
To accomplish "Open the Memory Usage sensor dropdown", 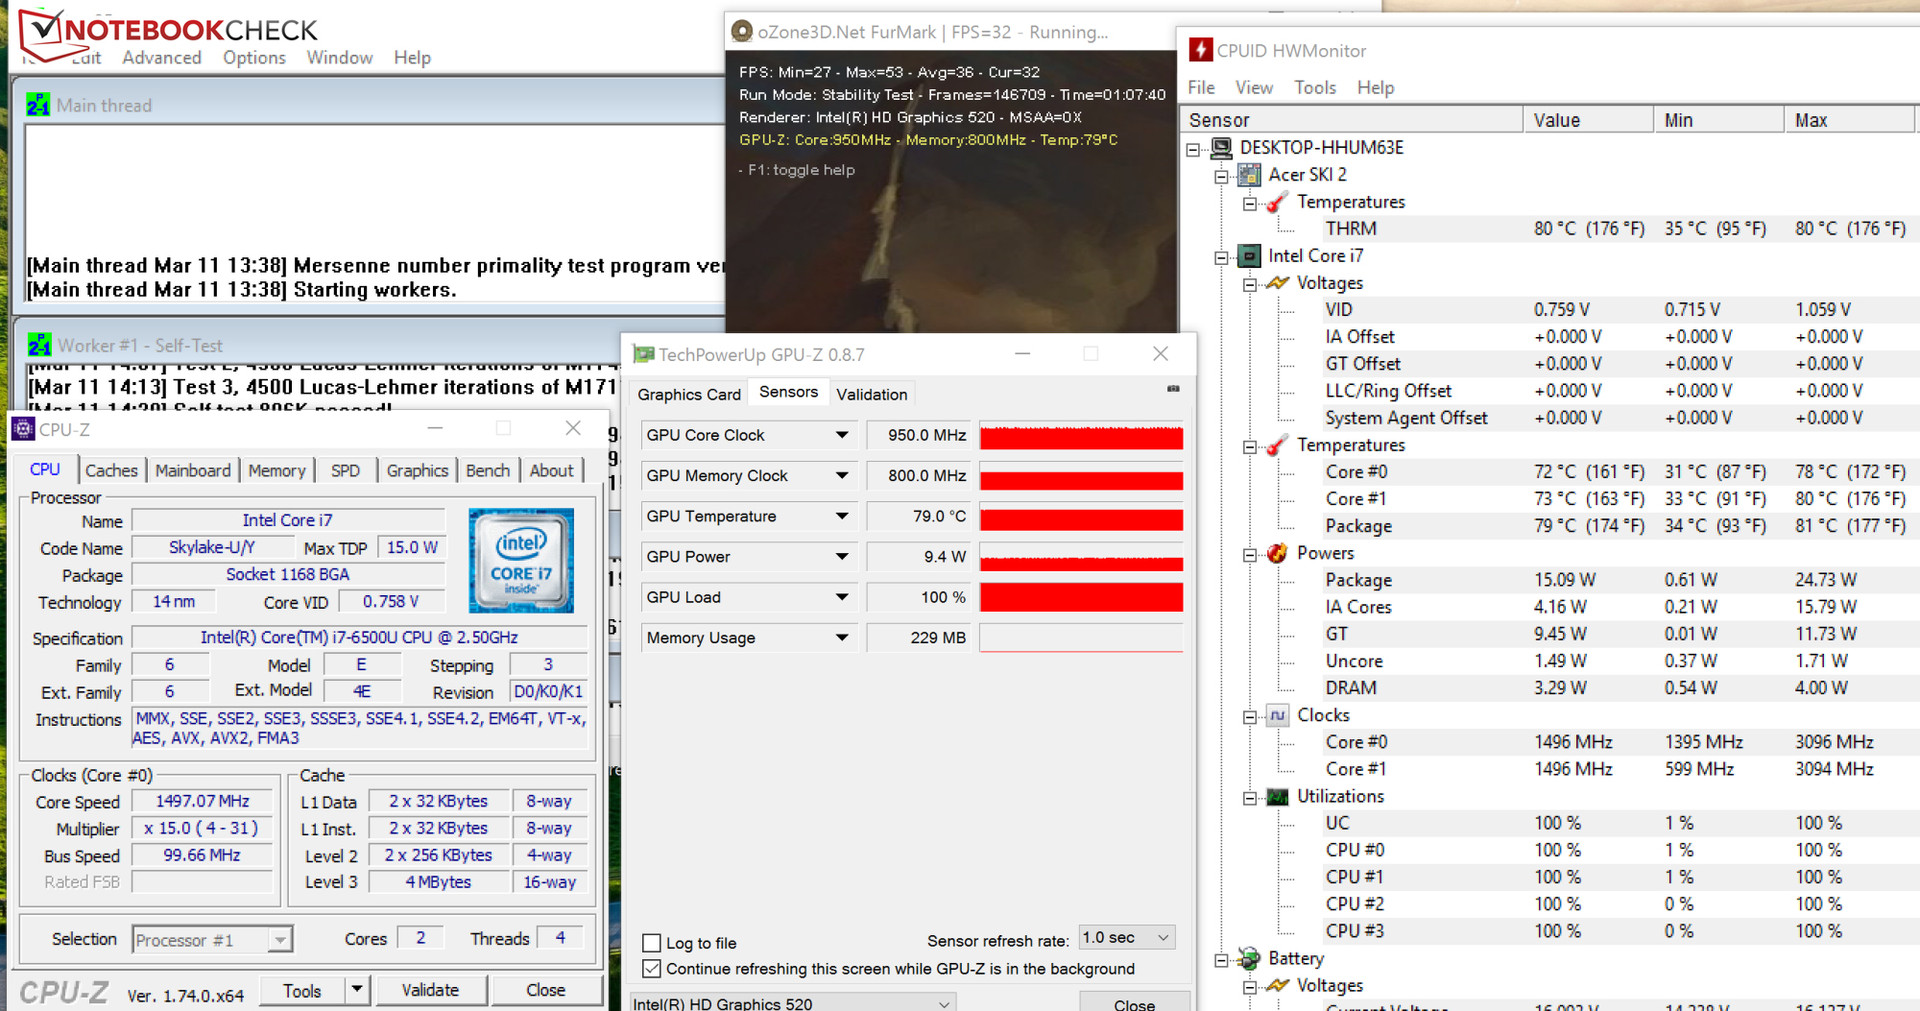I will coord(842,638).
